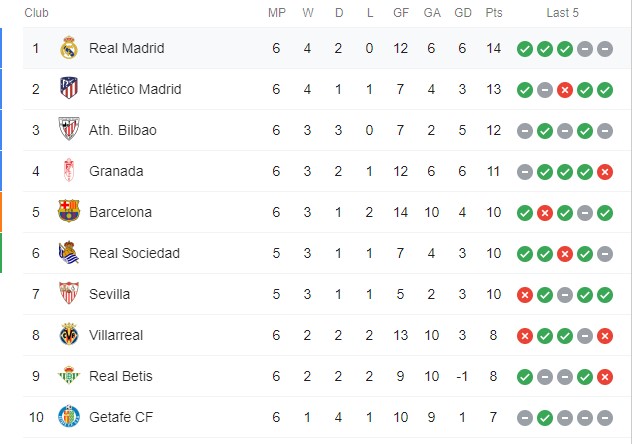This screenshot has height=444, width=632.
Task: Click the Ath. Bilbao club crest
Action: [x=69, y=129]
